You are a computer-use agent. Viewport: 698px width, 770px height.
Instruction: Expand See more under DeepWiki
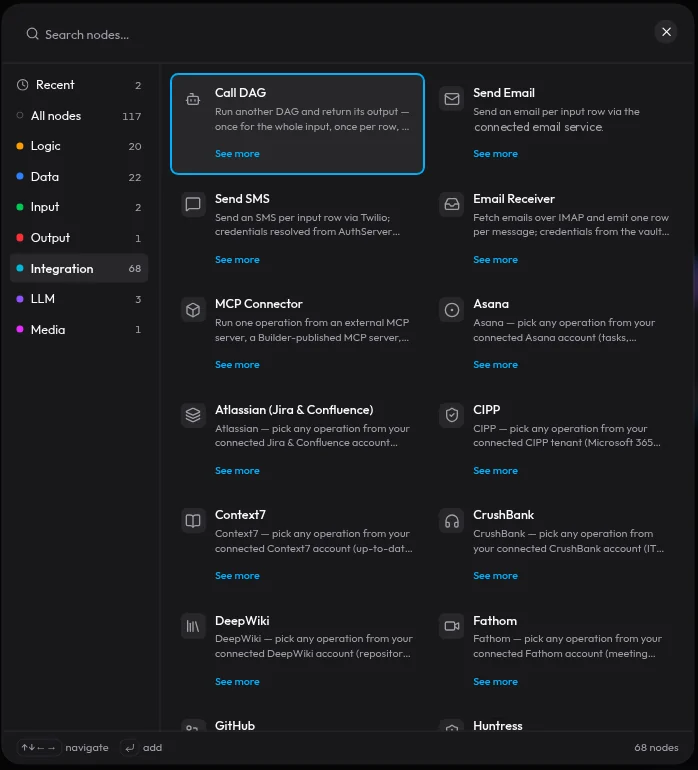(237, 682)
